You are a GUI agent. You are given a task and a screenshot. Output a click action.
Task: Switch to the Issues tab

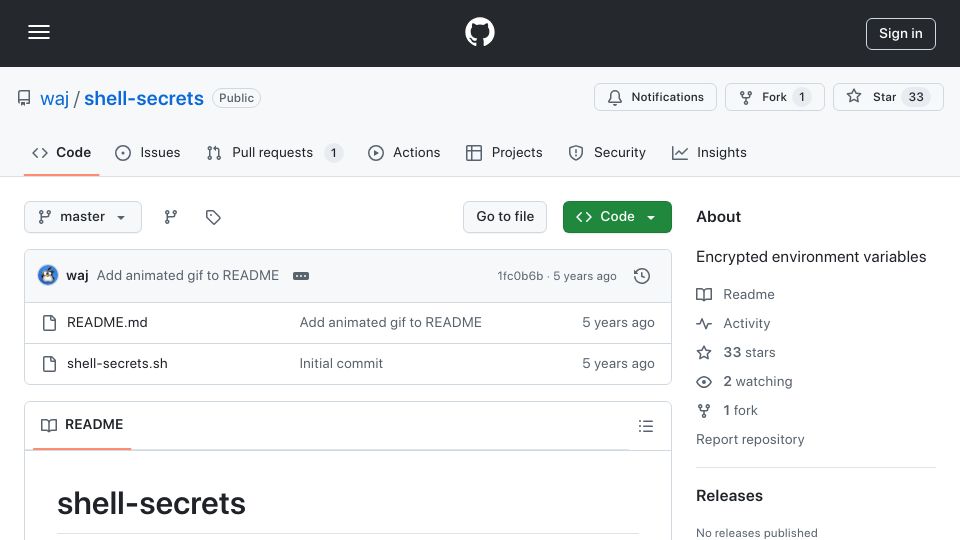pos(148,152)
